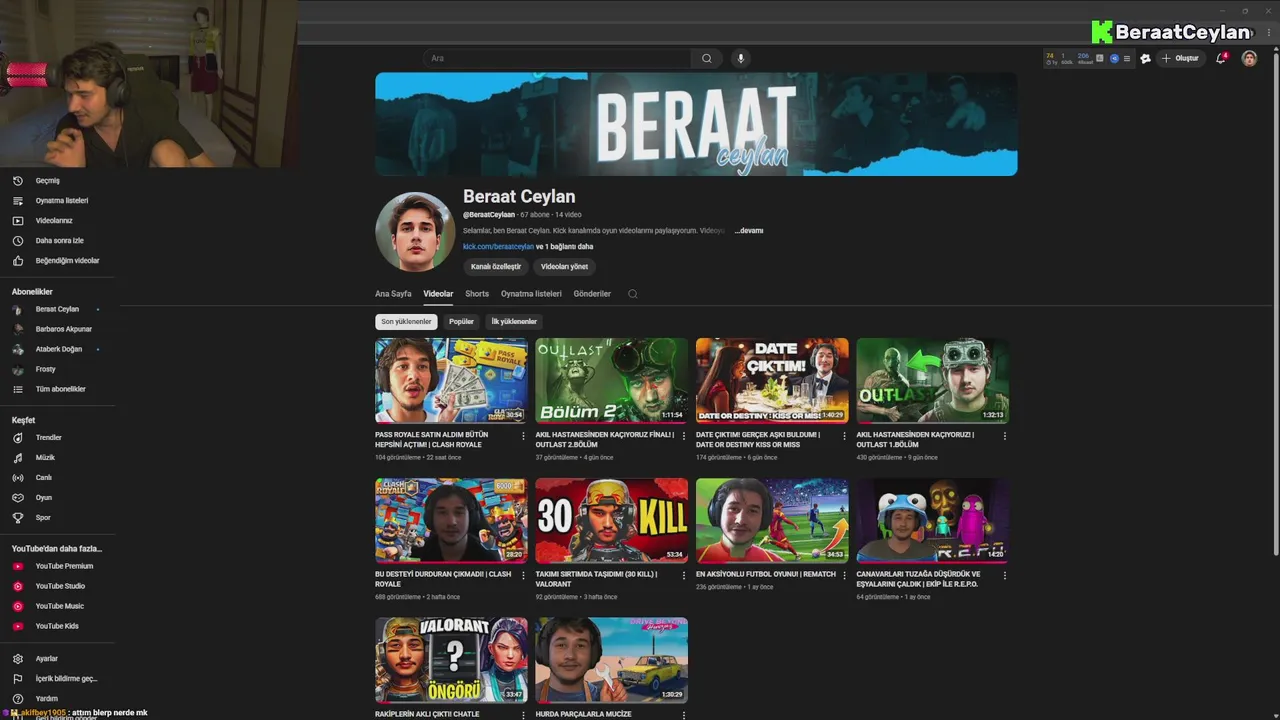The width and height of the screenshot is (1280, 720).
Task: Expand channel description with ...devamı
Action: pyautogui.click(x=749, y=231)
